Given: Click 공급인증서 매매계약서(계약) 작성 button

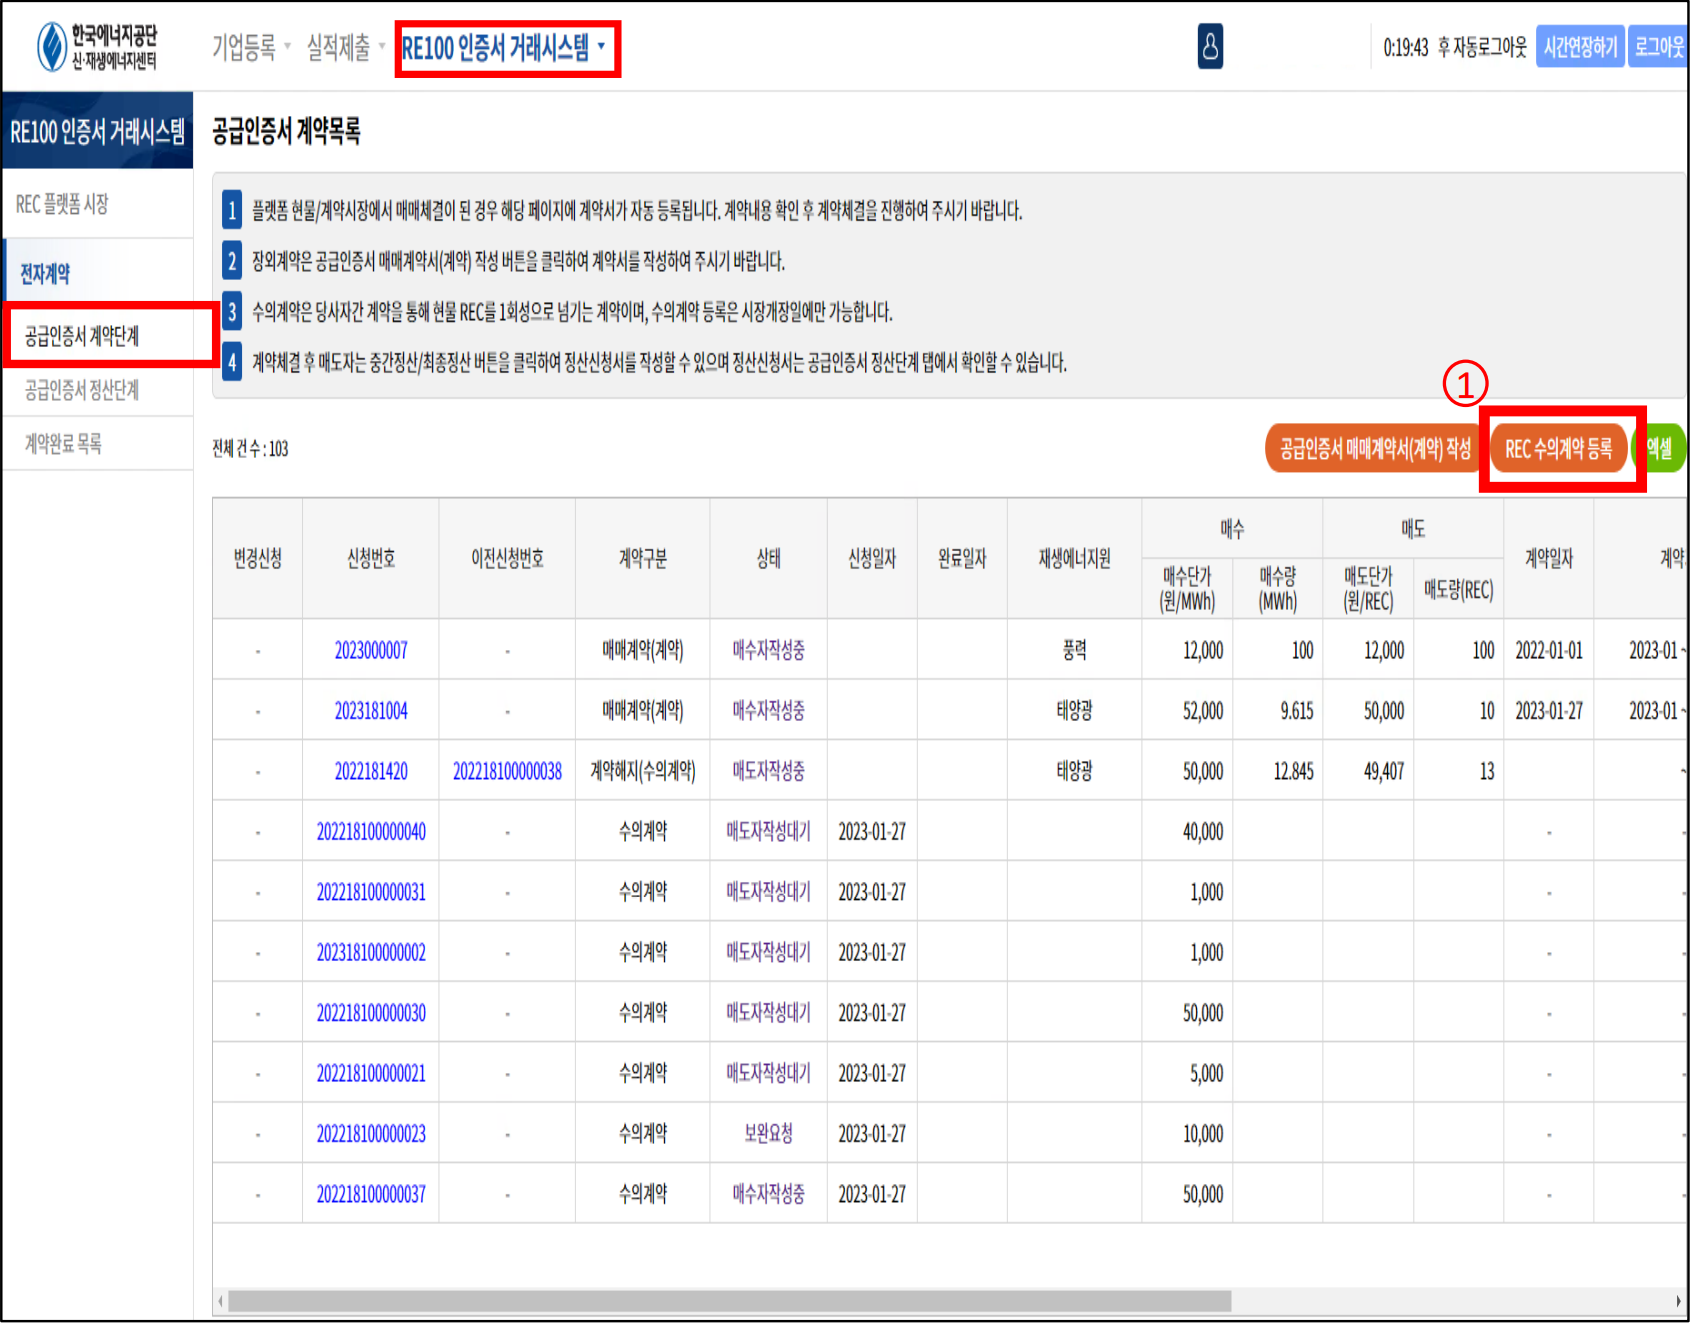Looking at the screenshot, I should [1374, 449].
